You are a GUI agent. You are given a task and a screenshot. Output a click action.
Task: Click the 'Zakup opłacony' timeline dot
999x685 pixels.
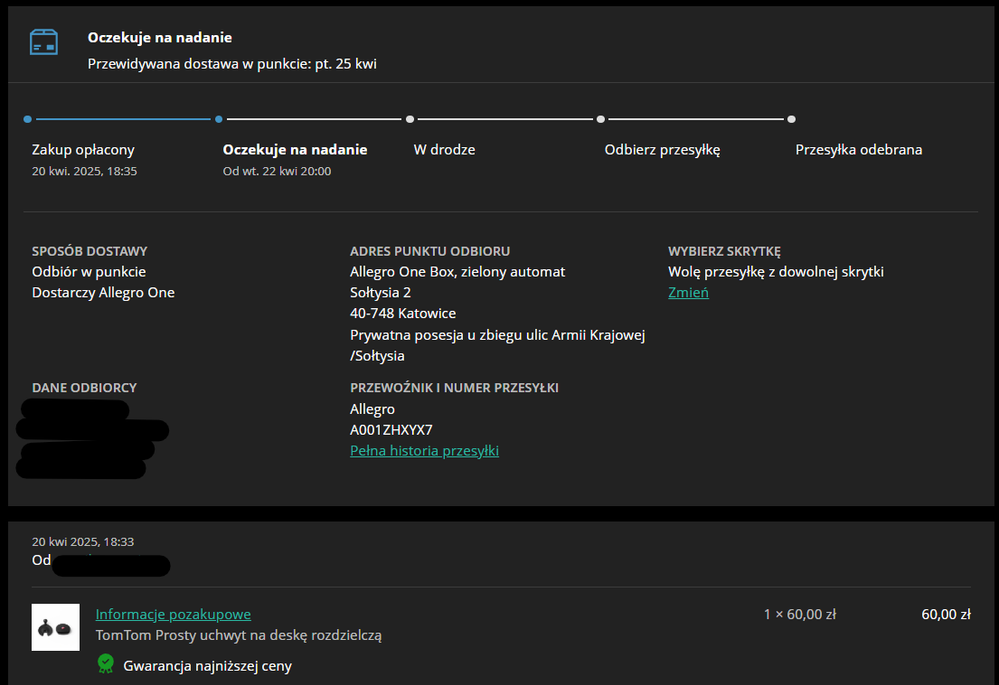click(28, 119)
